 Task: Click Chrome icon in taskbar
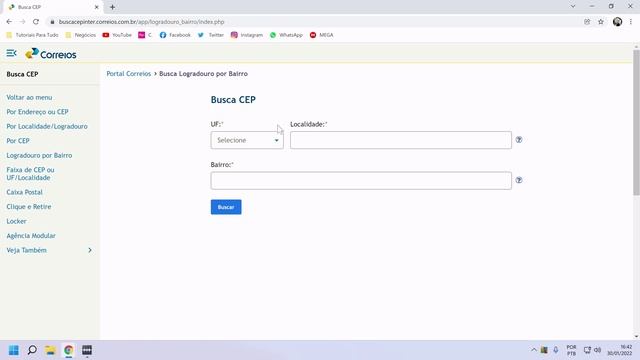69,350
